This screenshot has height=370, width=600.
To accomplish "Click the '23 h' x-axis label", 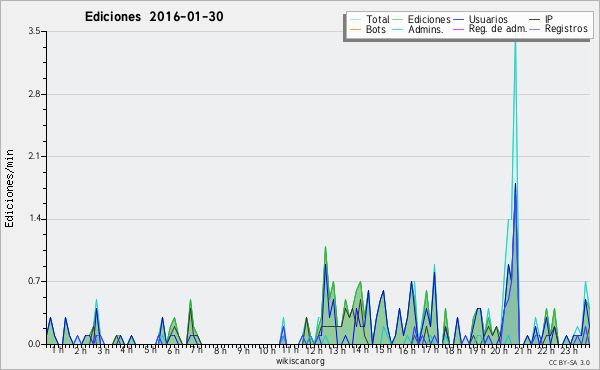I will tap(569, 350).
